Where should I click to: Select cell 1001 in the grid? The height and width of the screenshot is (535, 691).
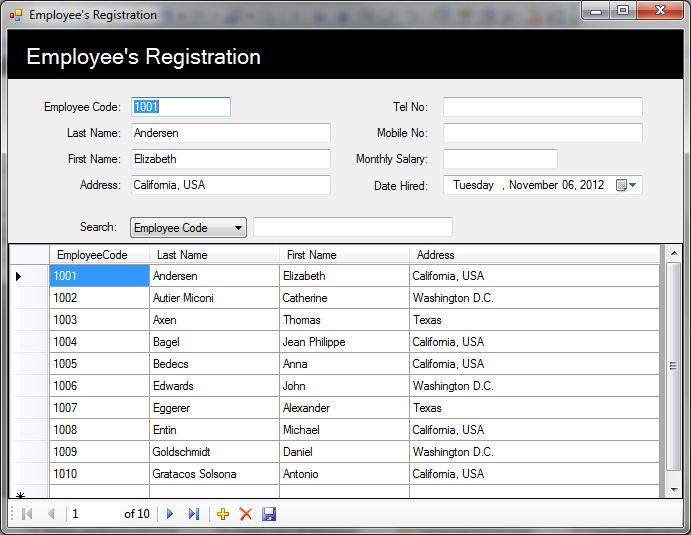[100, 276]
